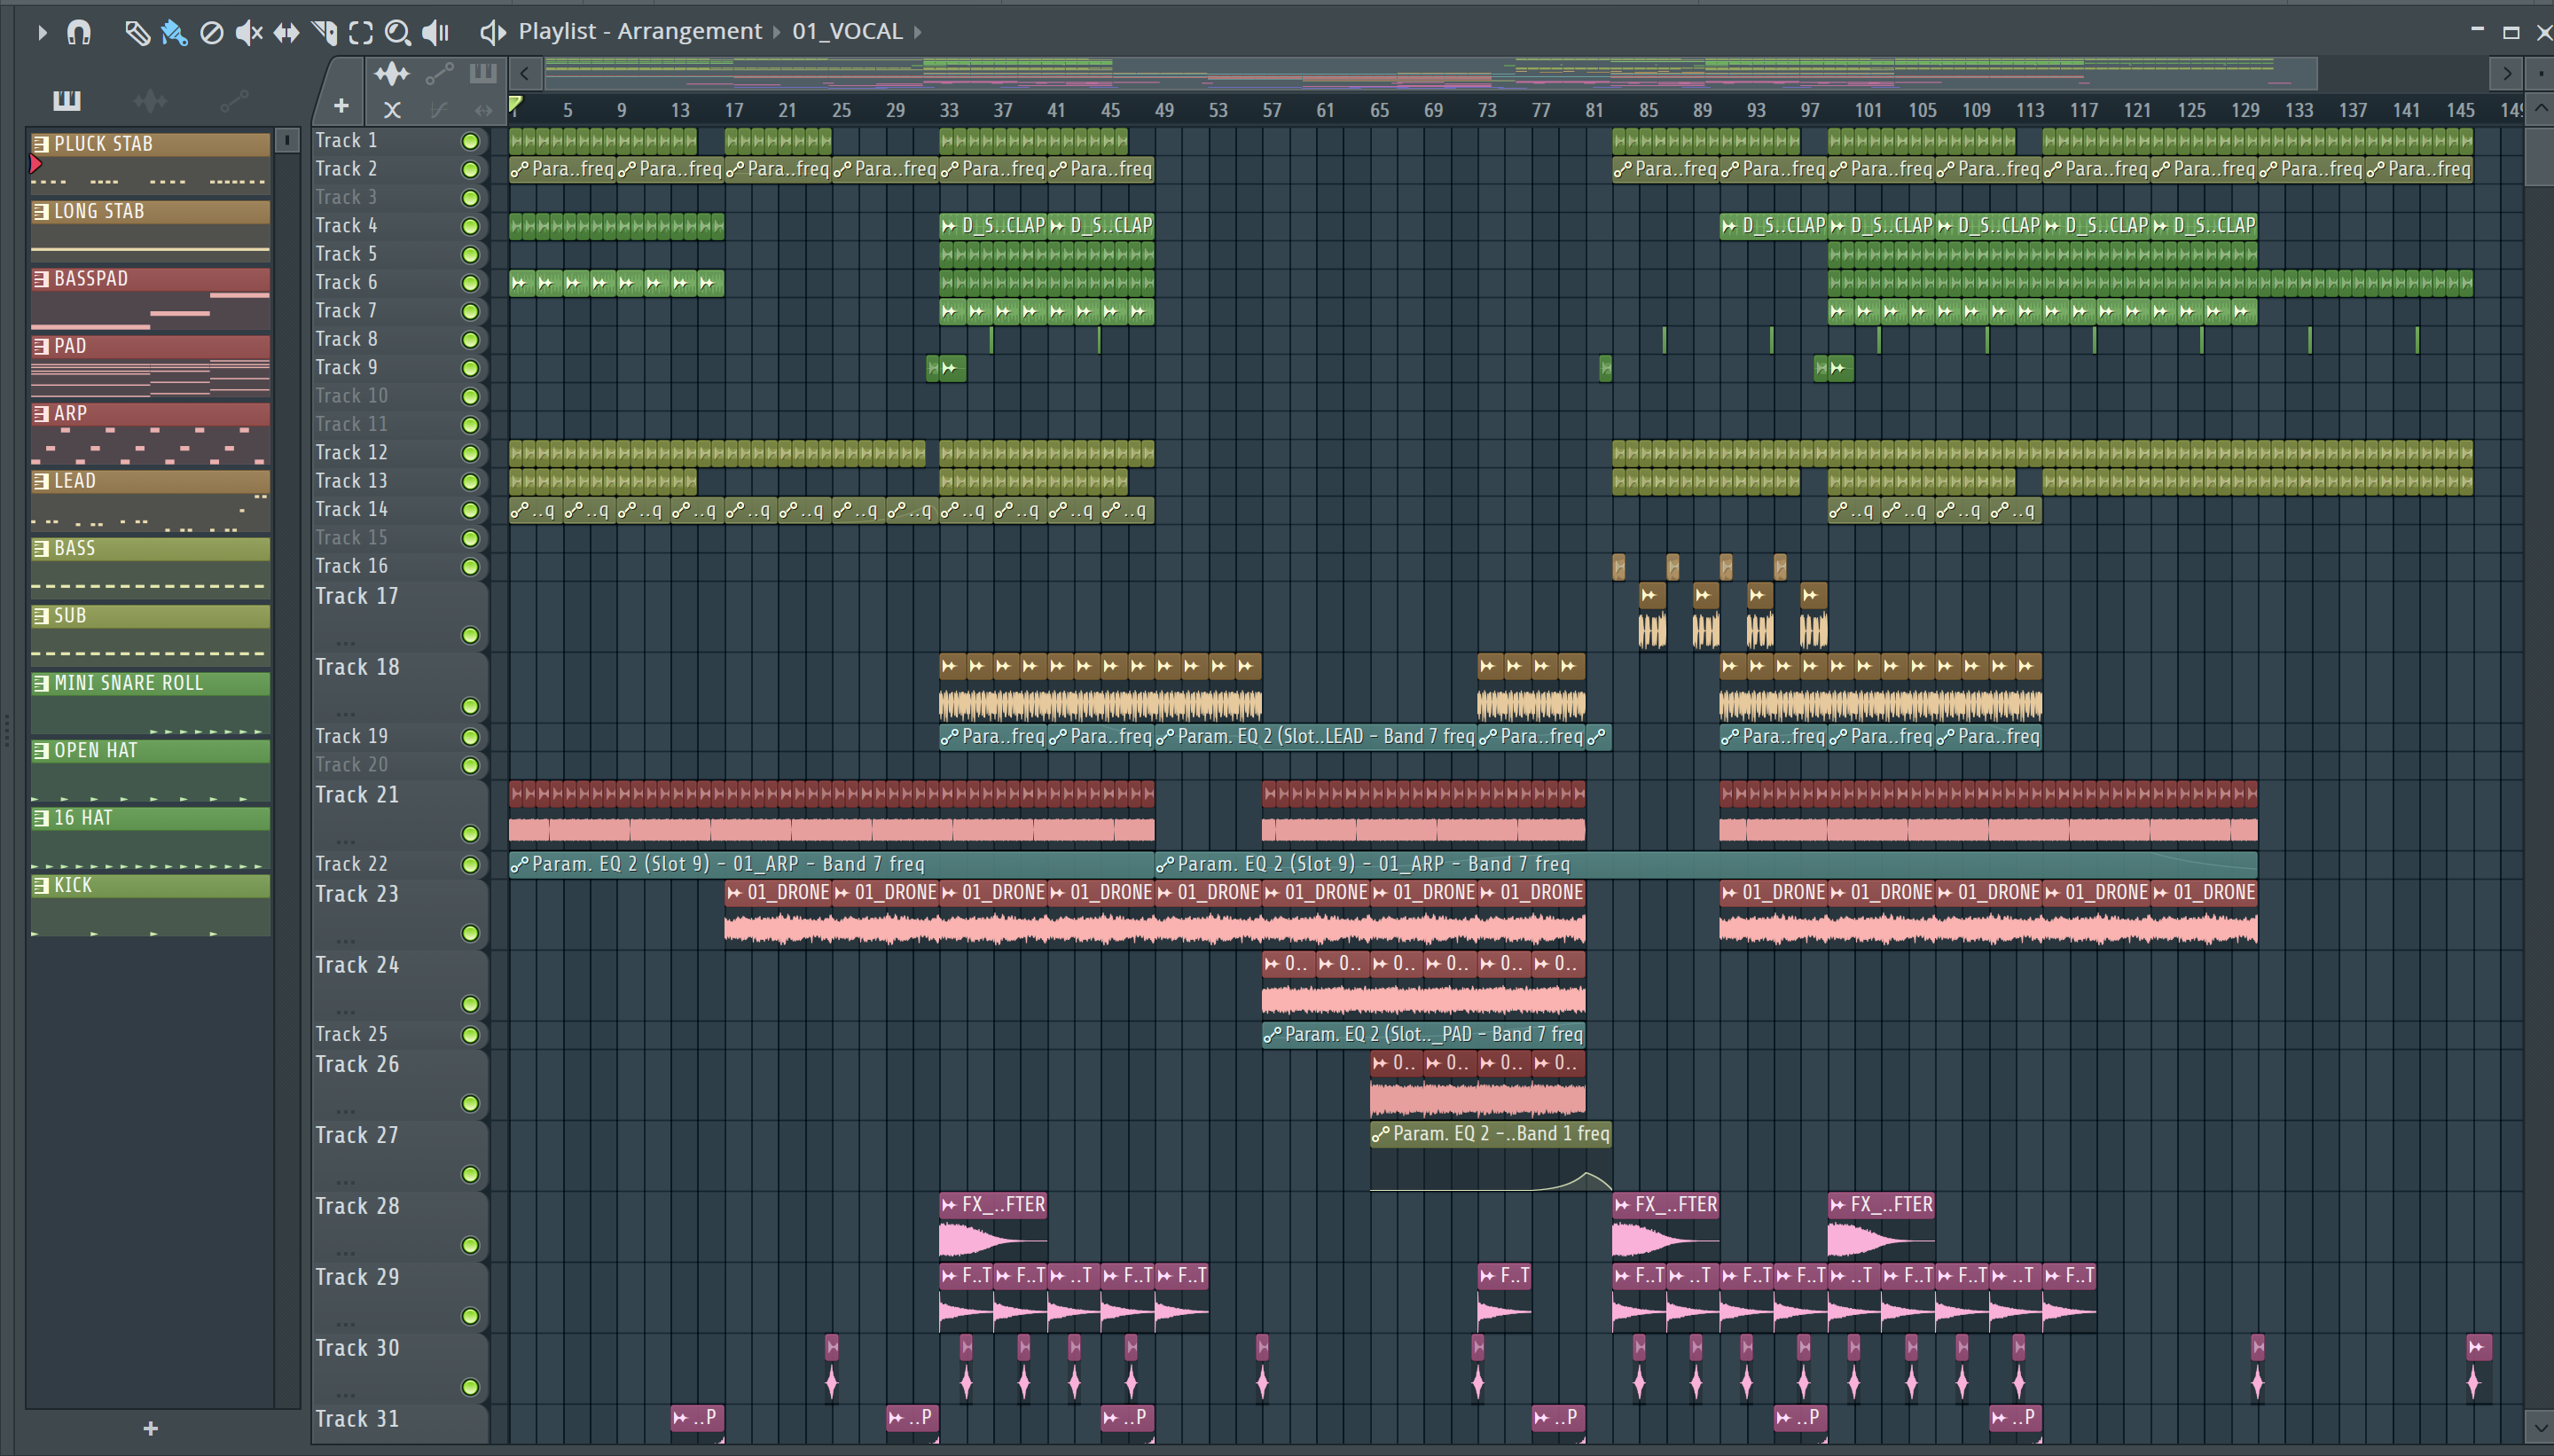The width and height of the screenshot is (2554, 1456).
Task: Toggle the Track 18 mute LED
Action: 470,707
